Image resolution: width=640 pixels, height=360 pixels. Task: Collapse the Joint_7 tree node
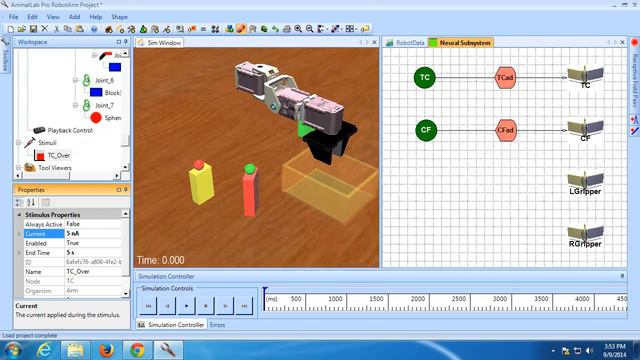tap(76, 105)
